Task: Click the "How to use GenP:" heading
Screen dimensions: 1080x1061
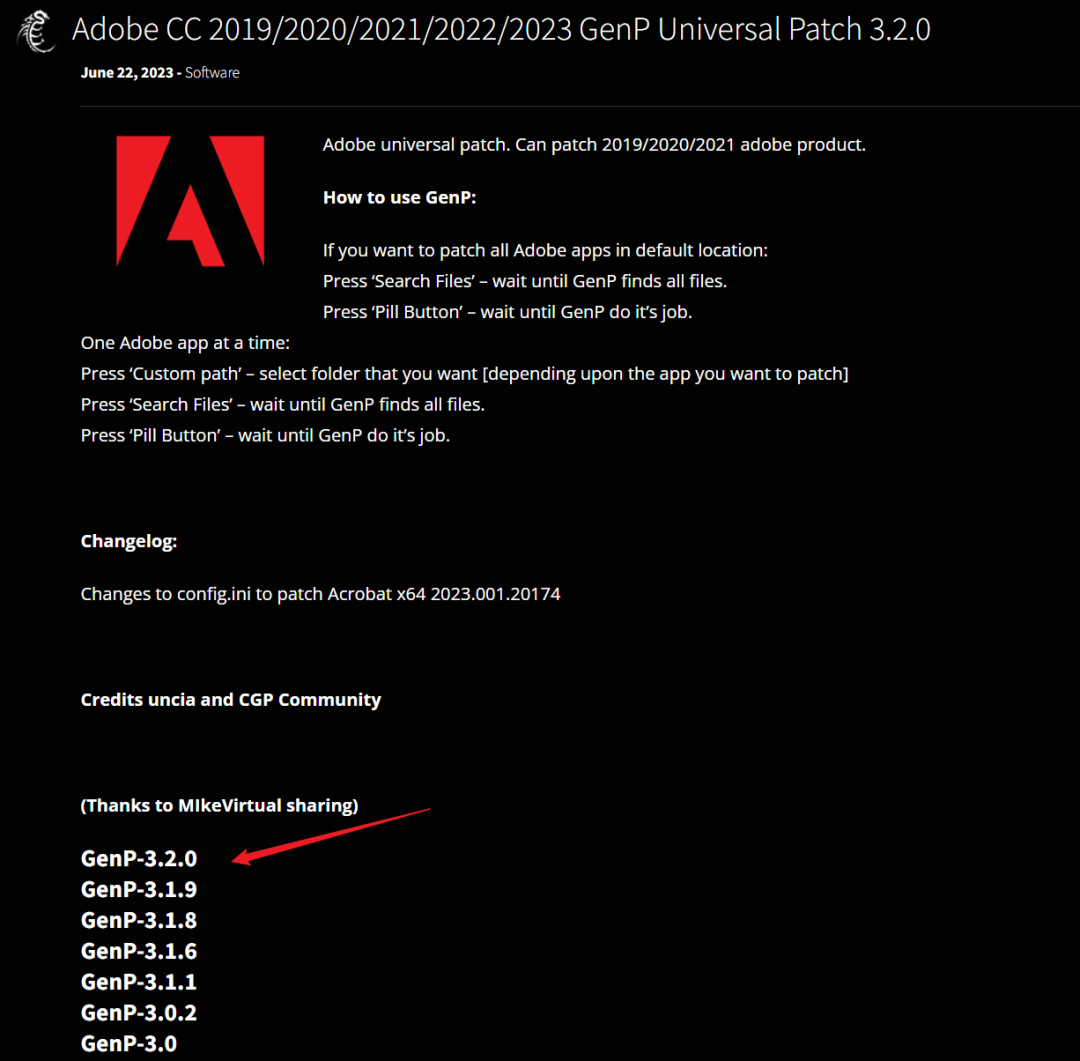Action: click(x=400, y=197)
